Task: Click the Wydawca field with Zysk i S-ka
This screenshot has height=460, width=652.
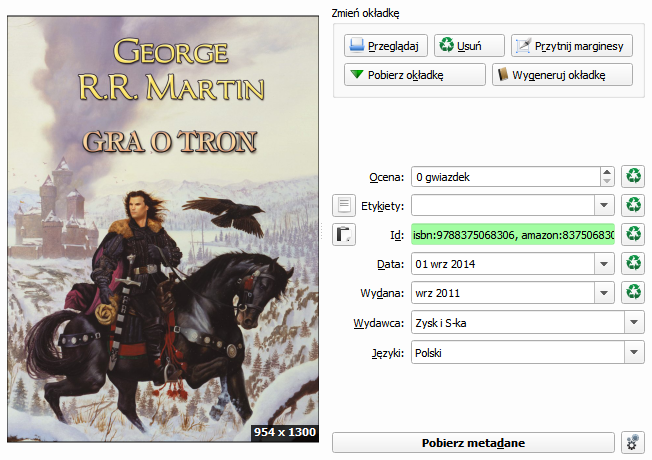Action: click(518, 322)
